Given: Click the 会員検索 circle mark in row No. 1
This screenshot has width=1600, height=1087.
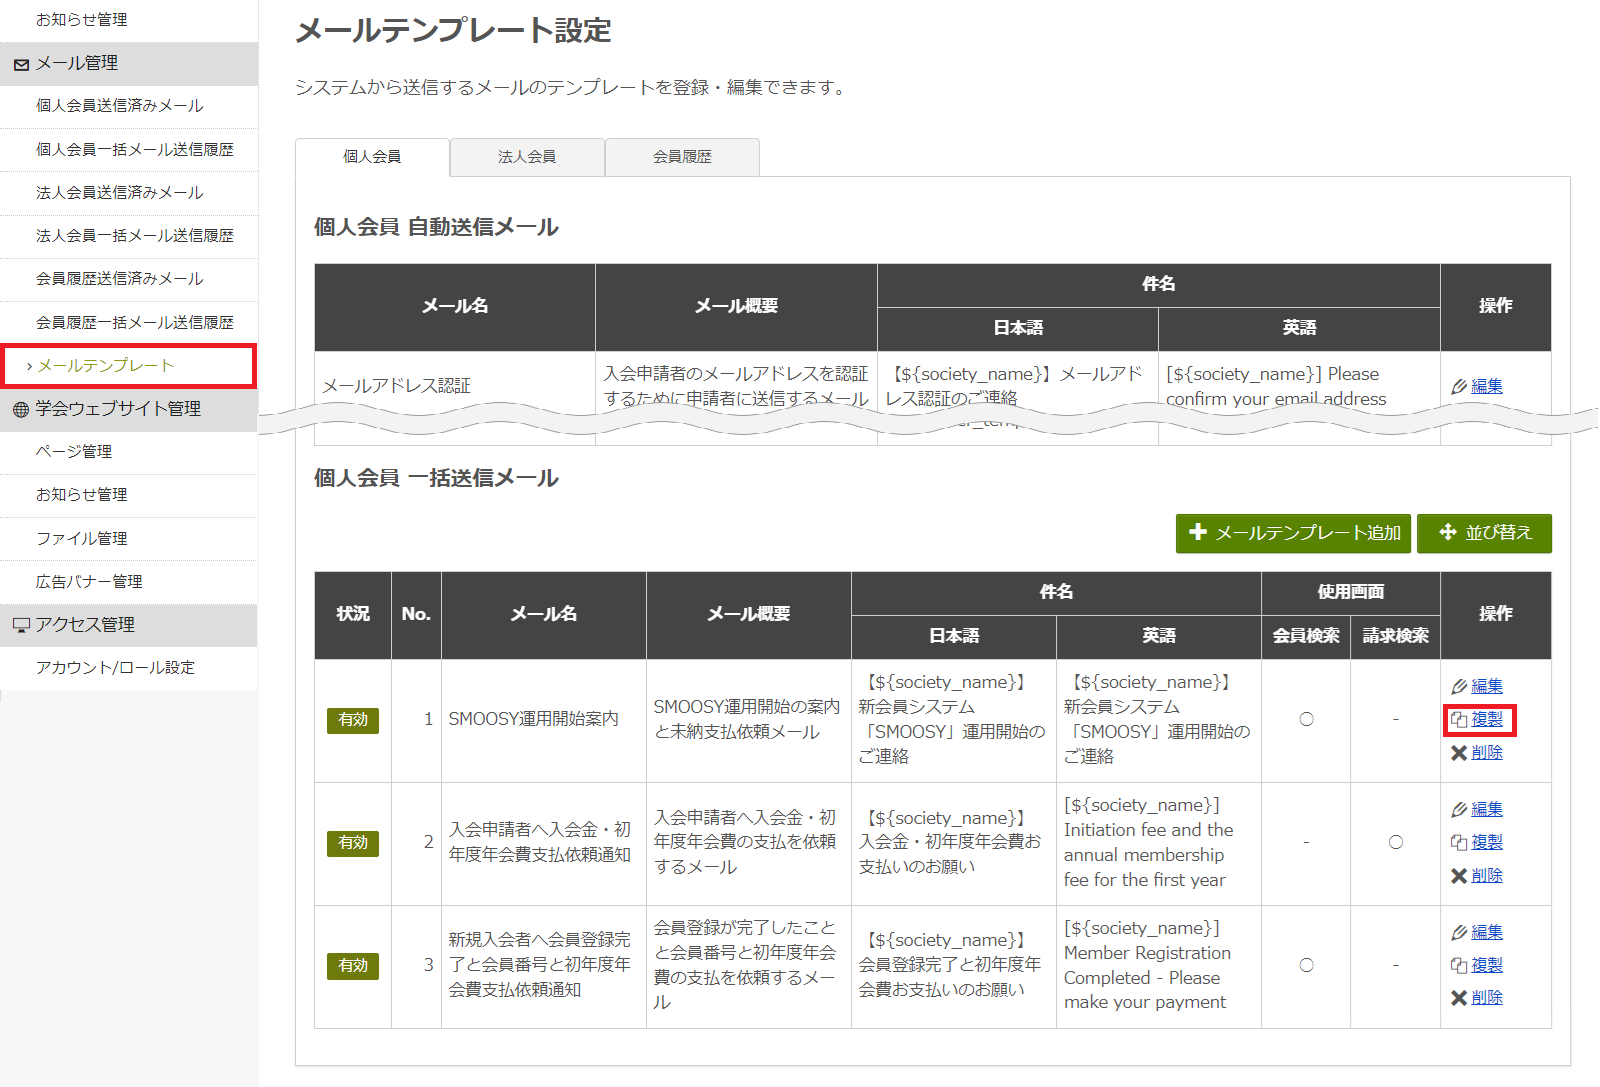Looking at the screenshot, I should (1306, 719).
